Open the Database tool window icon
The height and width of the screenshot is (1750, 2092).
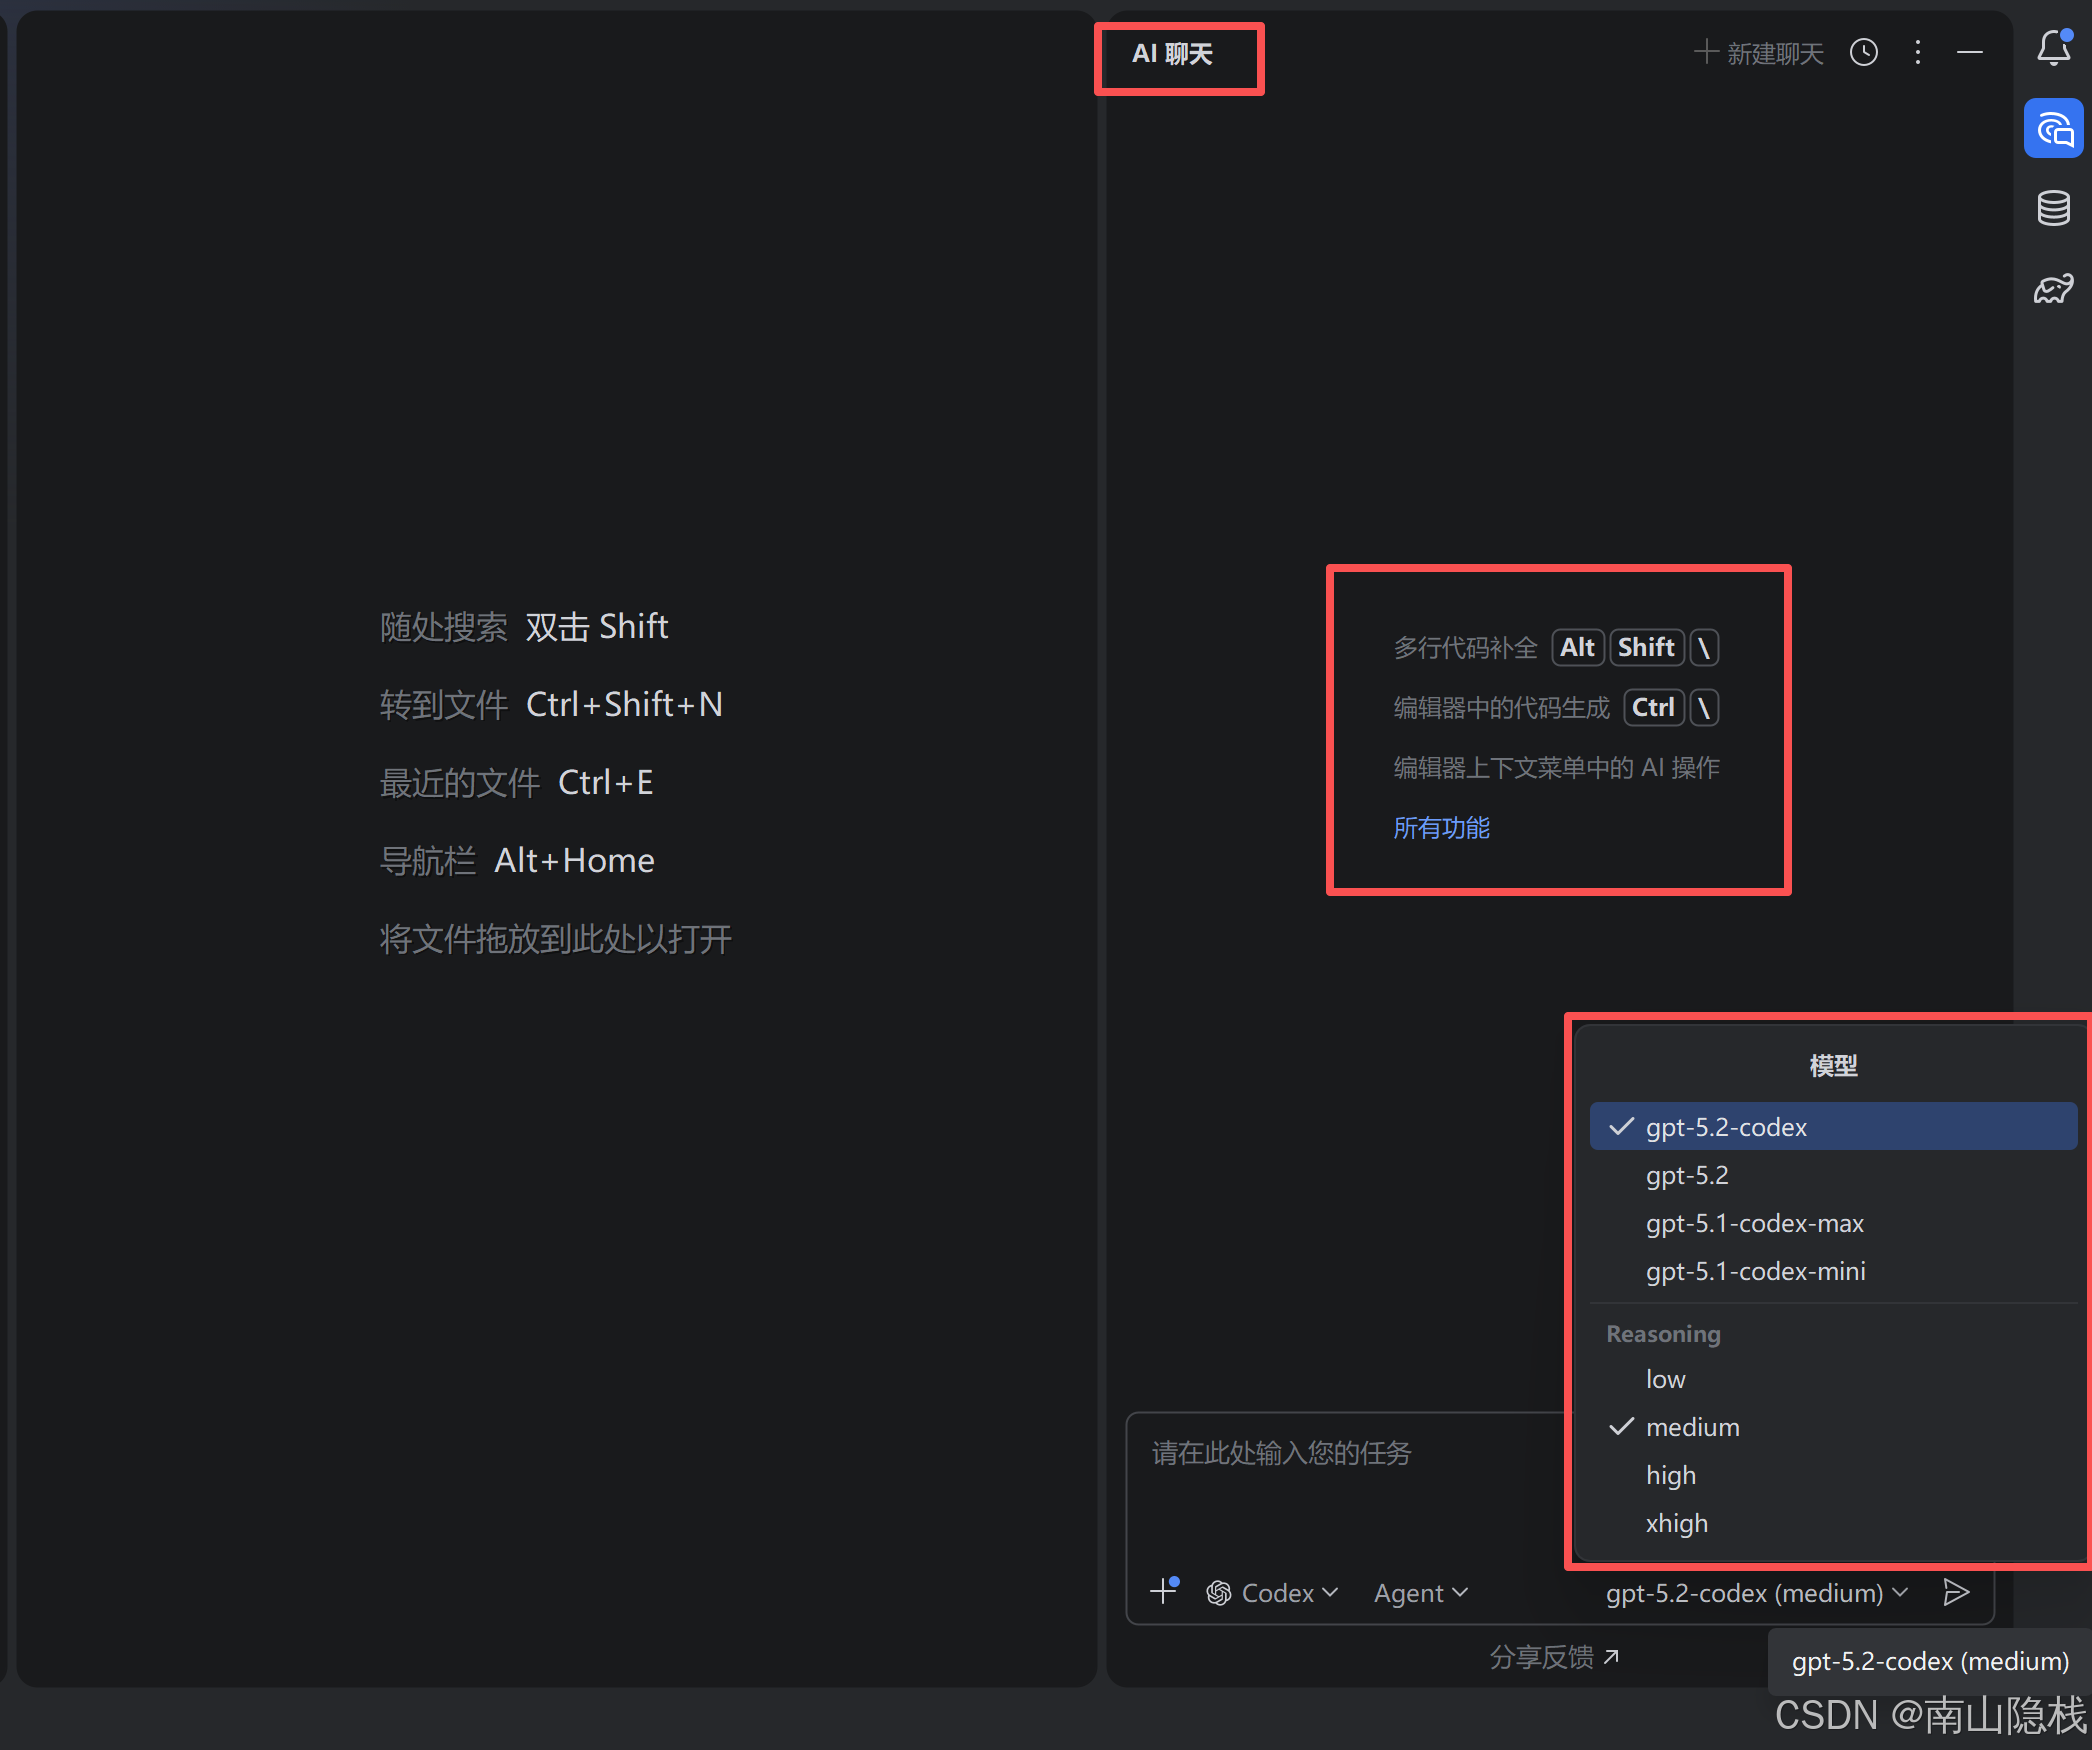(x=2053, y=208)
